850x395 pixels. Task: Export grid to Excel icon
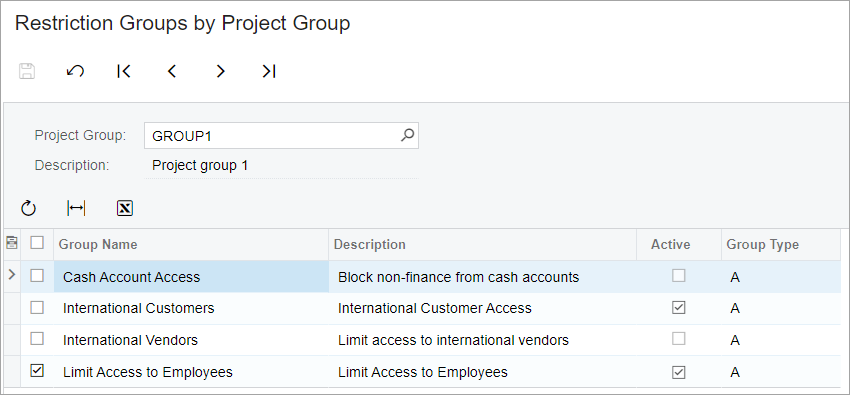pos(125,208)
